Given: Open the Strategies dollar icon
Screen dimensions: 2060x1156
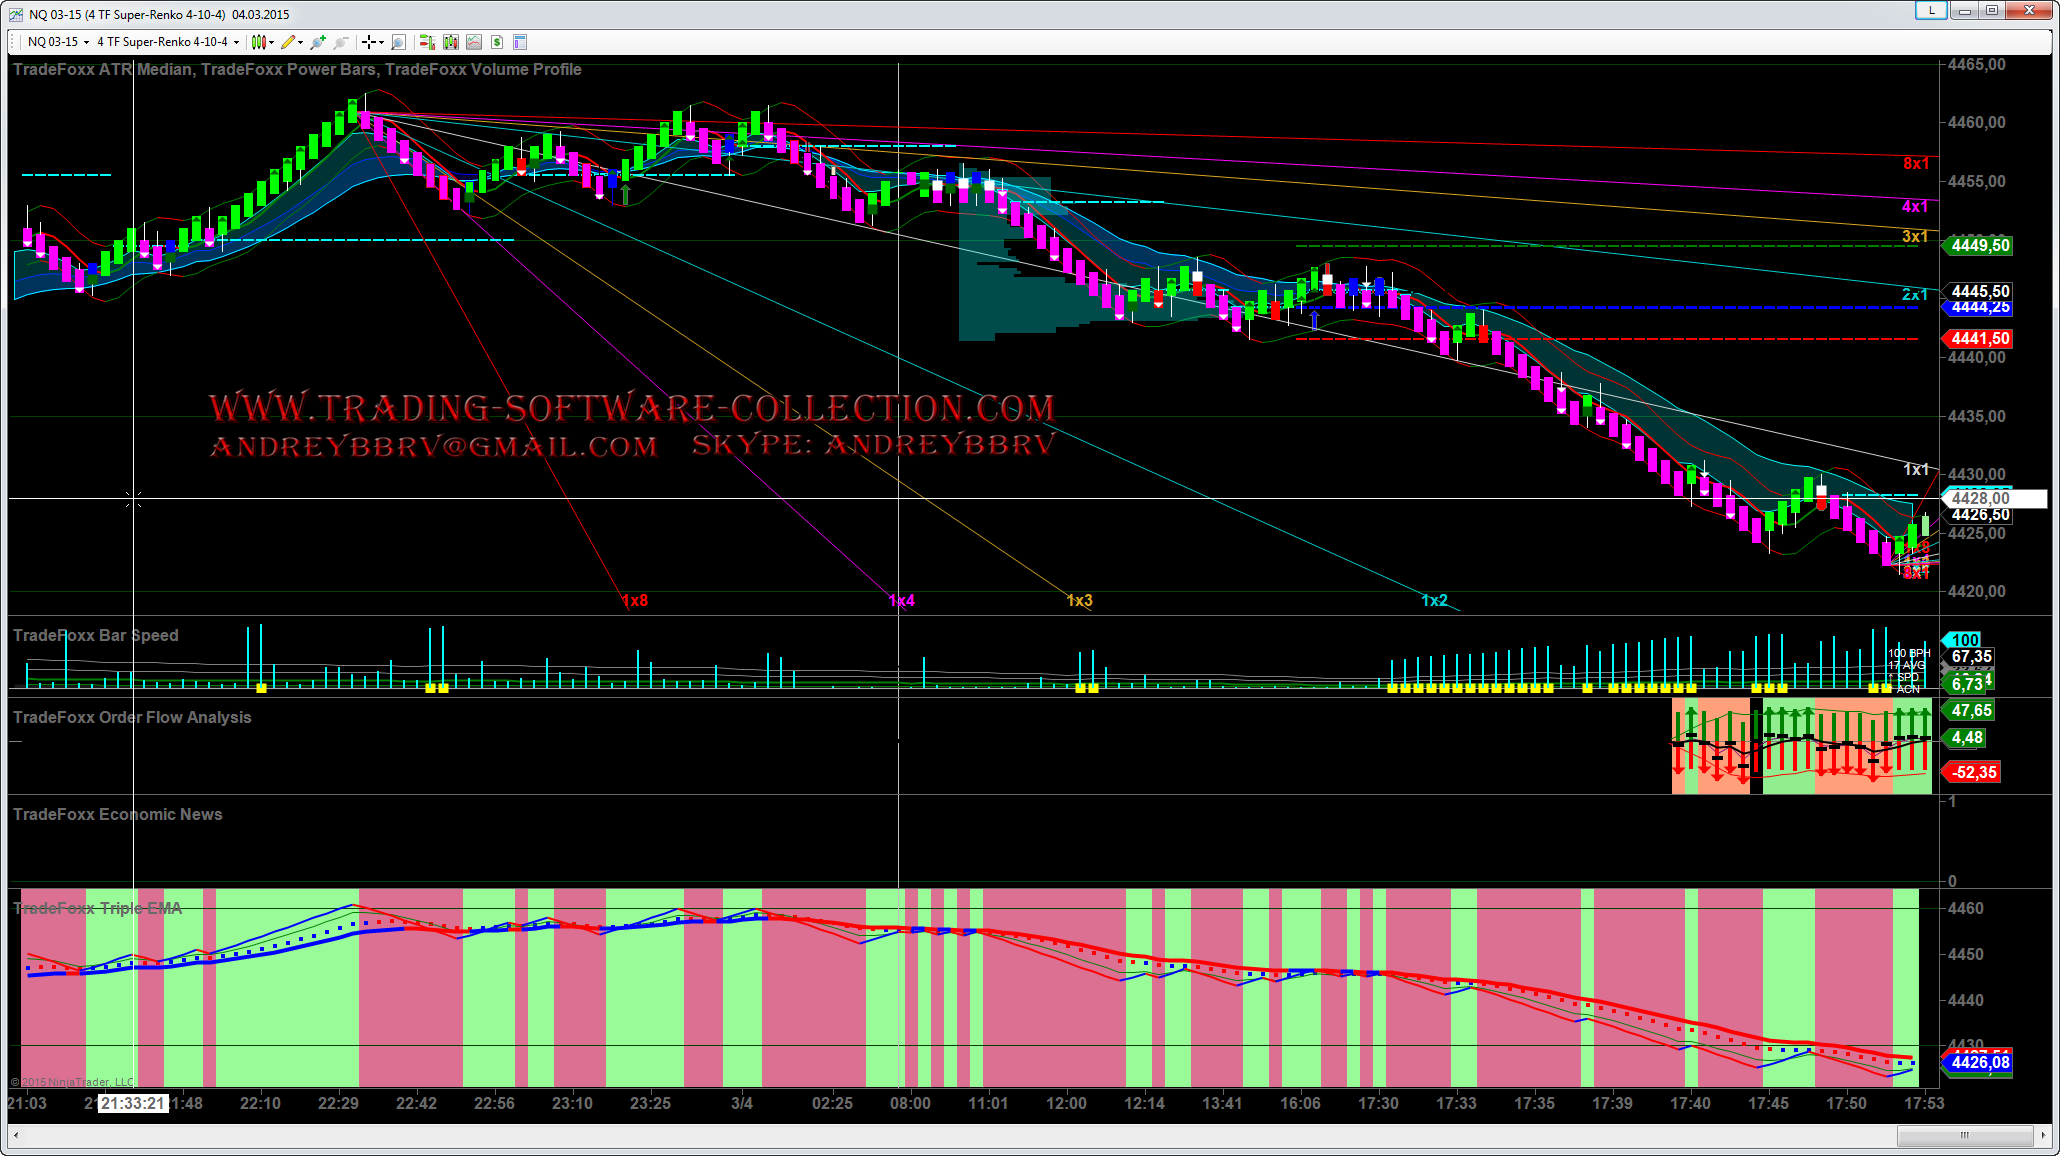Looking at the screenshot, I should 497,42.
